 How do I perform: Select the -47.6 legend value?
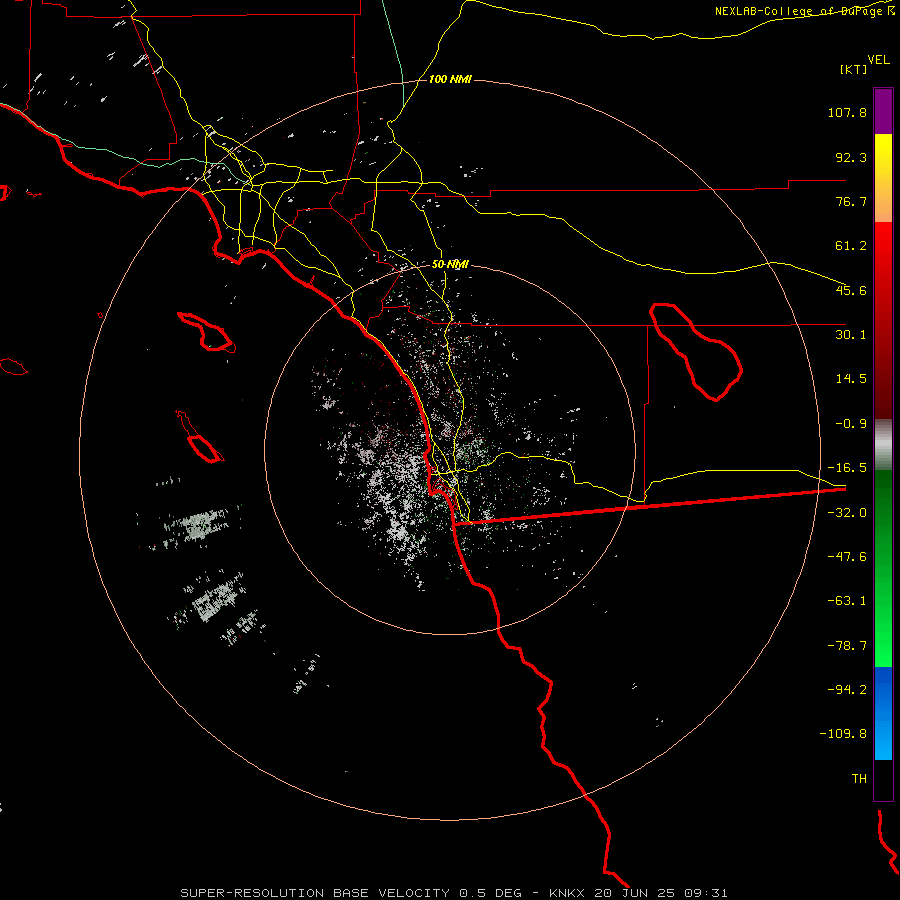[847, 557]
